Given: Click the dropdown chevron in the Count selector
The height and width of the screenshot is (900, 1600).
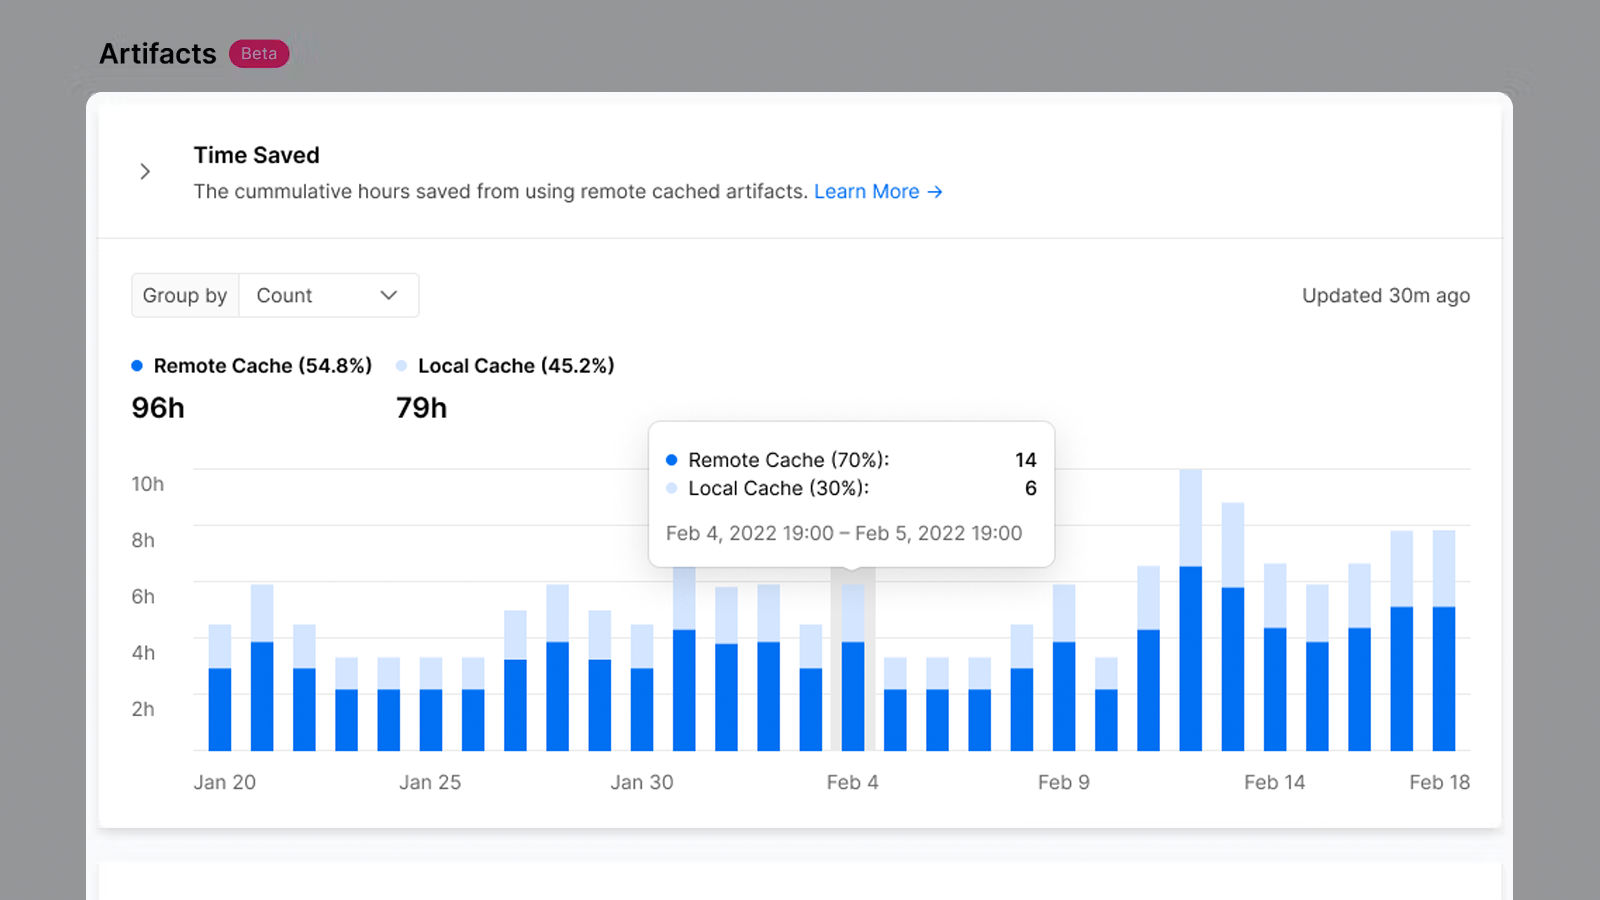Looking at the screenshot, I should (x=388, y=295).
